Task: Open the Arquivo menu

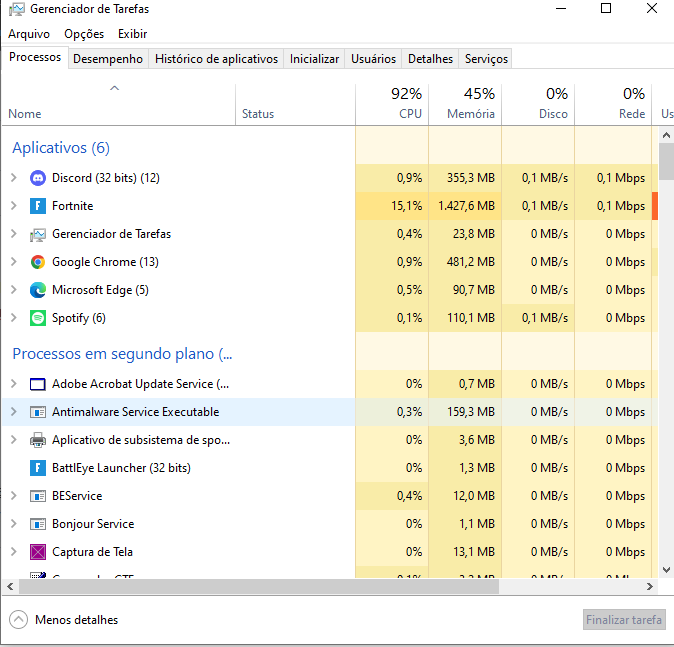Action: (29, 34)
